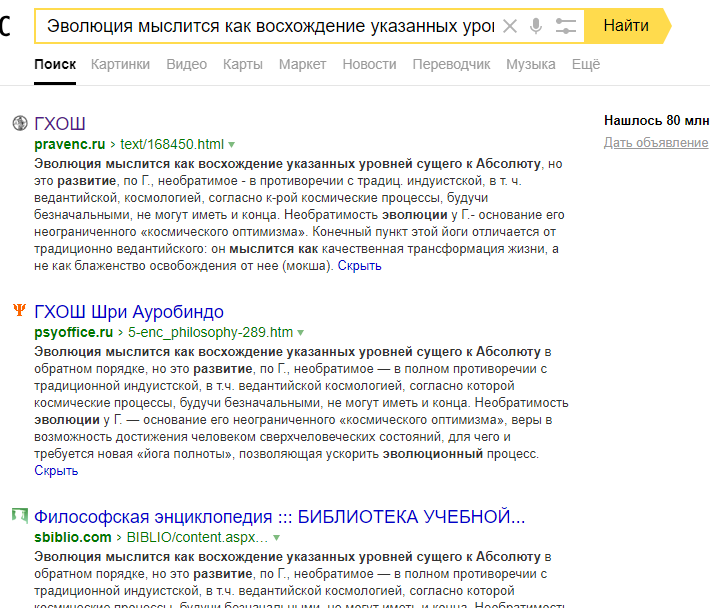The height and width of the screenshot is (608, 710).
Task: Open the BIBLIO/content.aspx path link
Action: tap(197, 537)
